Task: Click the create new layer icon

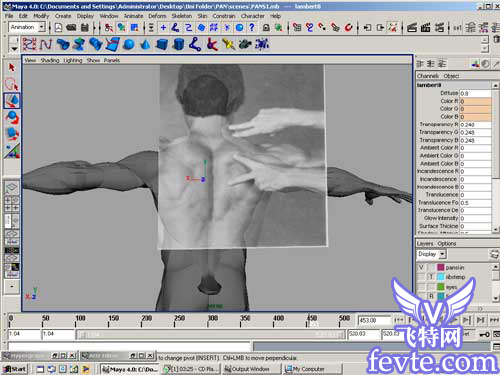Action: tap(495, 254)
